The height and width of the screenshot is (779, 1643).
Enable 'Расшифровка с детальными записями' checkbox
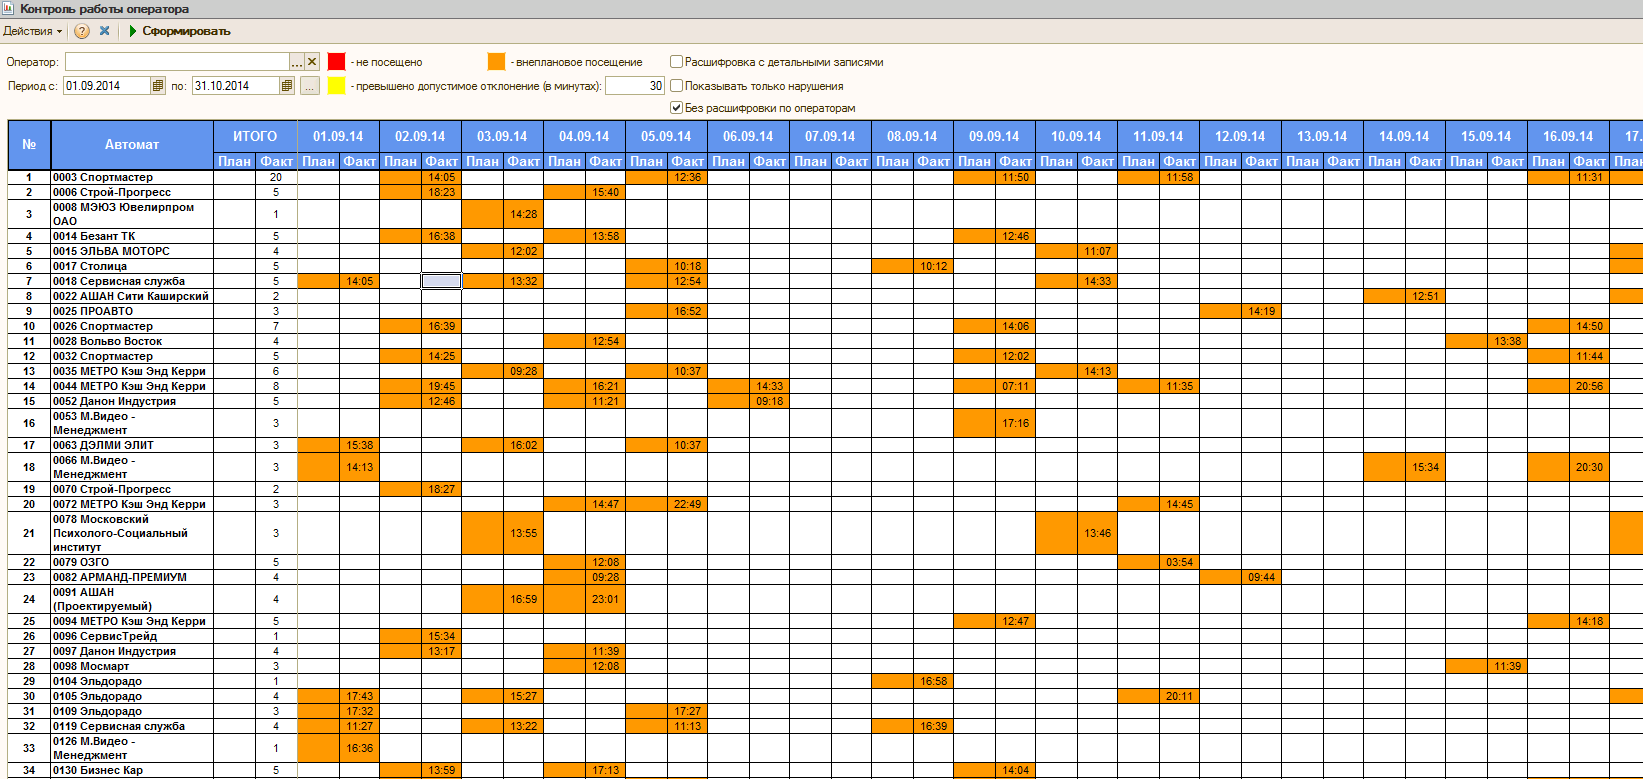click(677, 62)
